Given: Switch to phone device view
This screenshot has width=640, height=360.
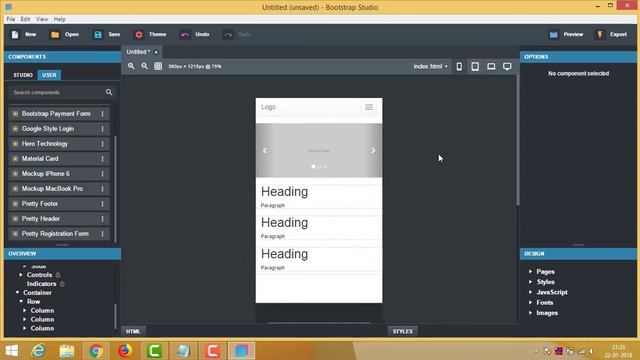Looking at the screenshot, I should (459, 66).
